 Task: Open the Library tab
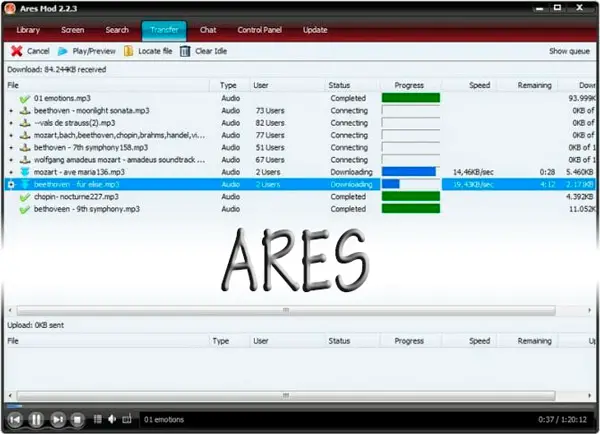click(28, 30)
